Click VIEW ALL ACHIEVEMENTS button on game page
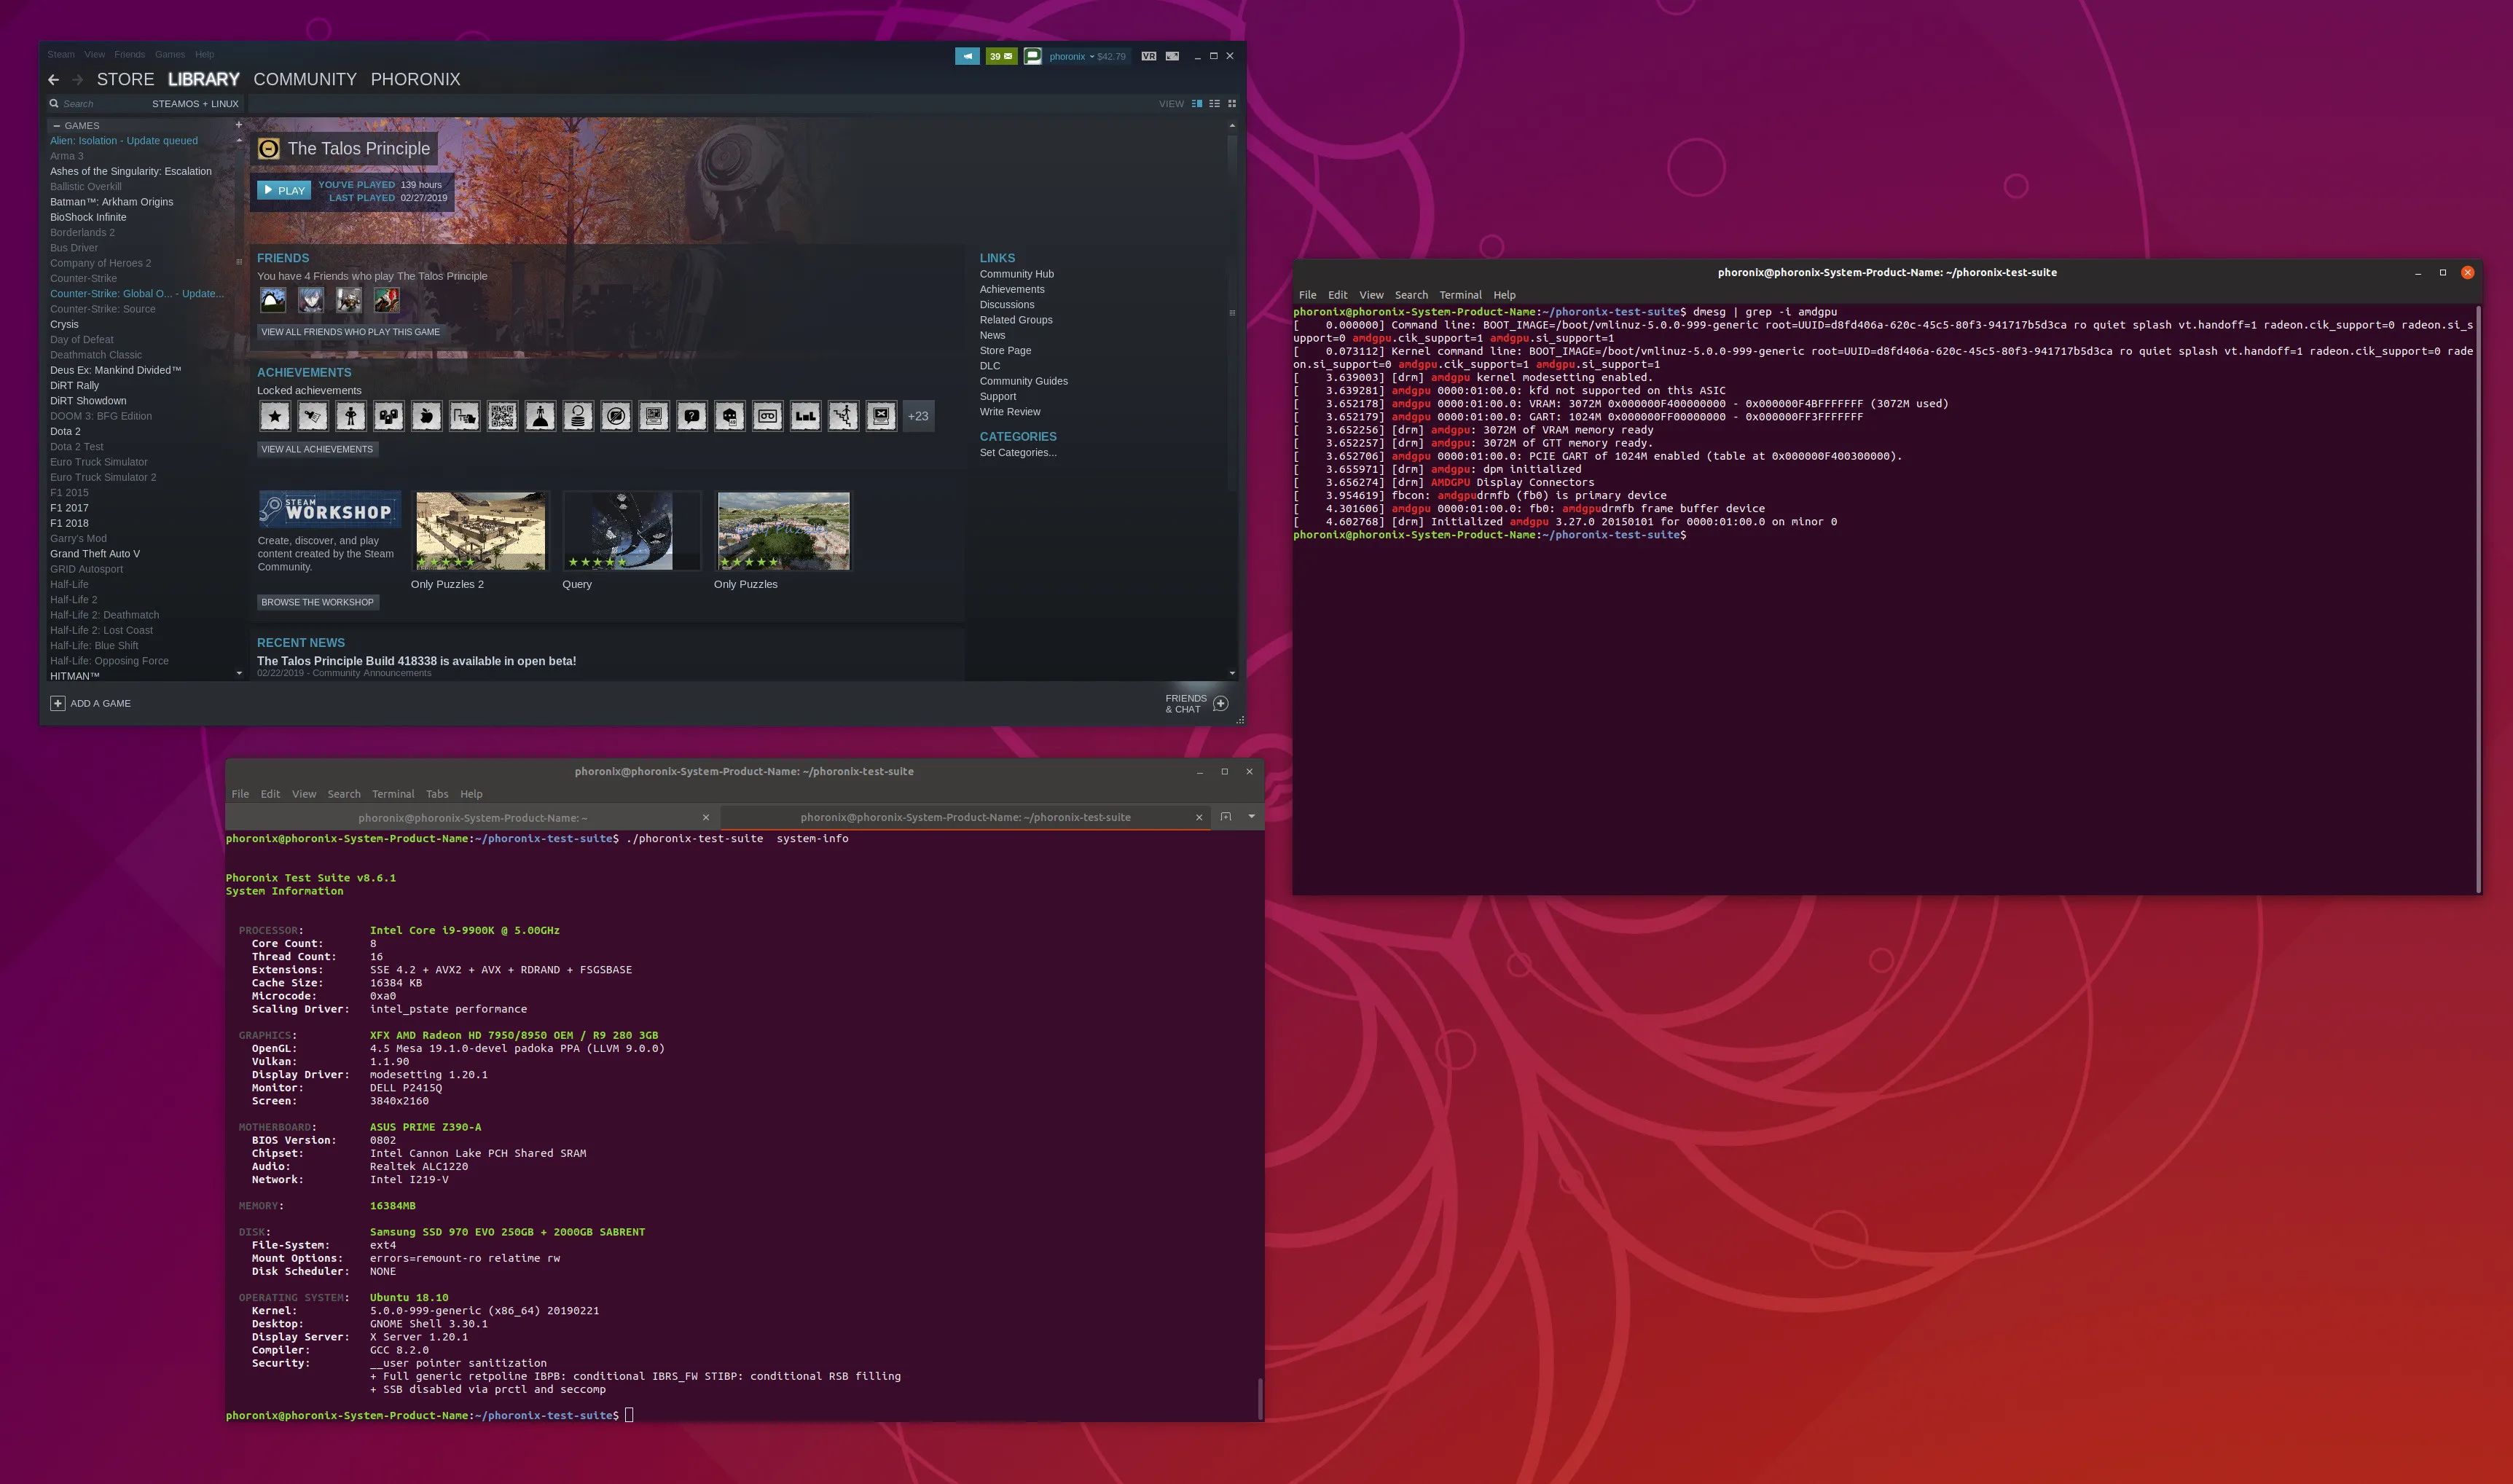The height and width of the screenshot is (1484, 2513). [x=316, y=449]
